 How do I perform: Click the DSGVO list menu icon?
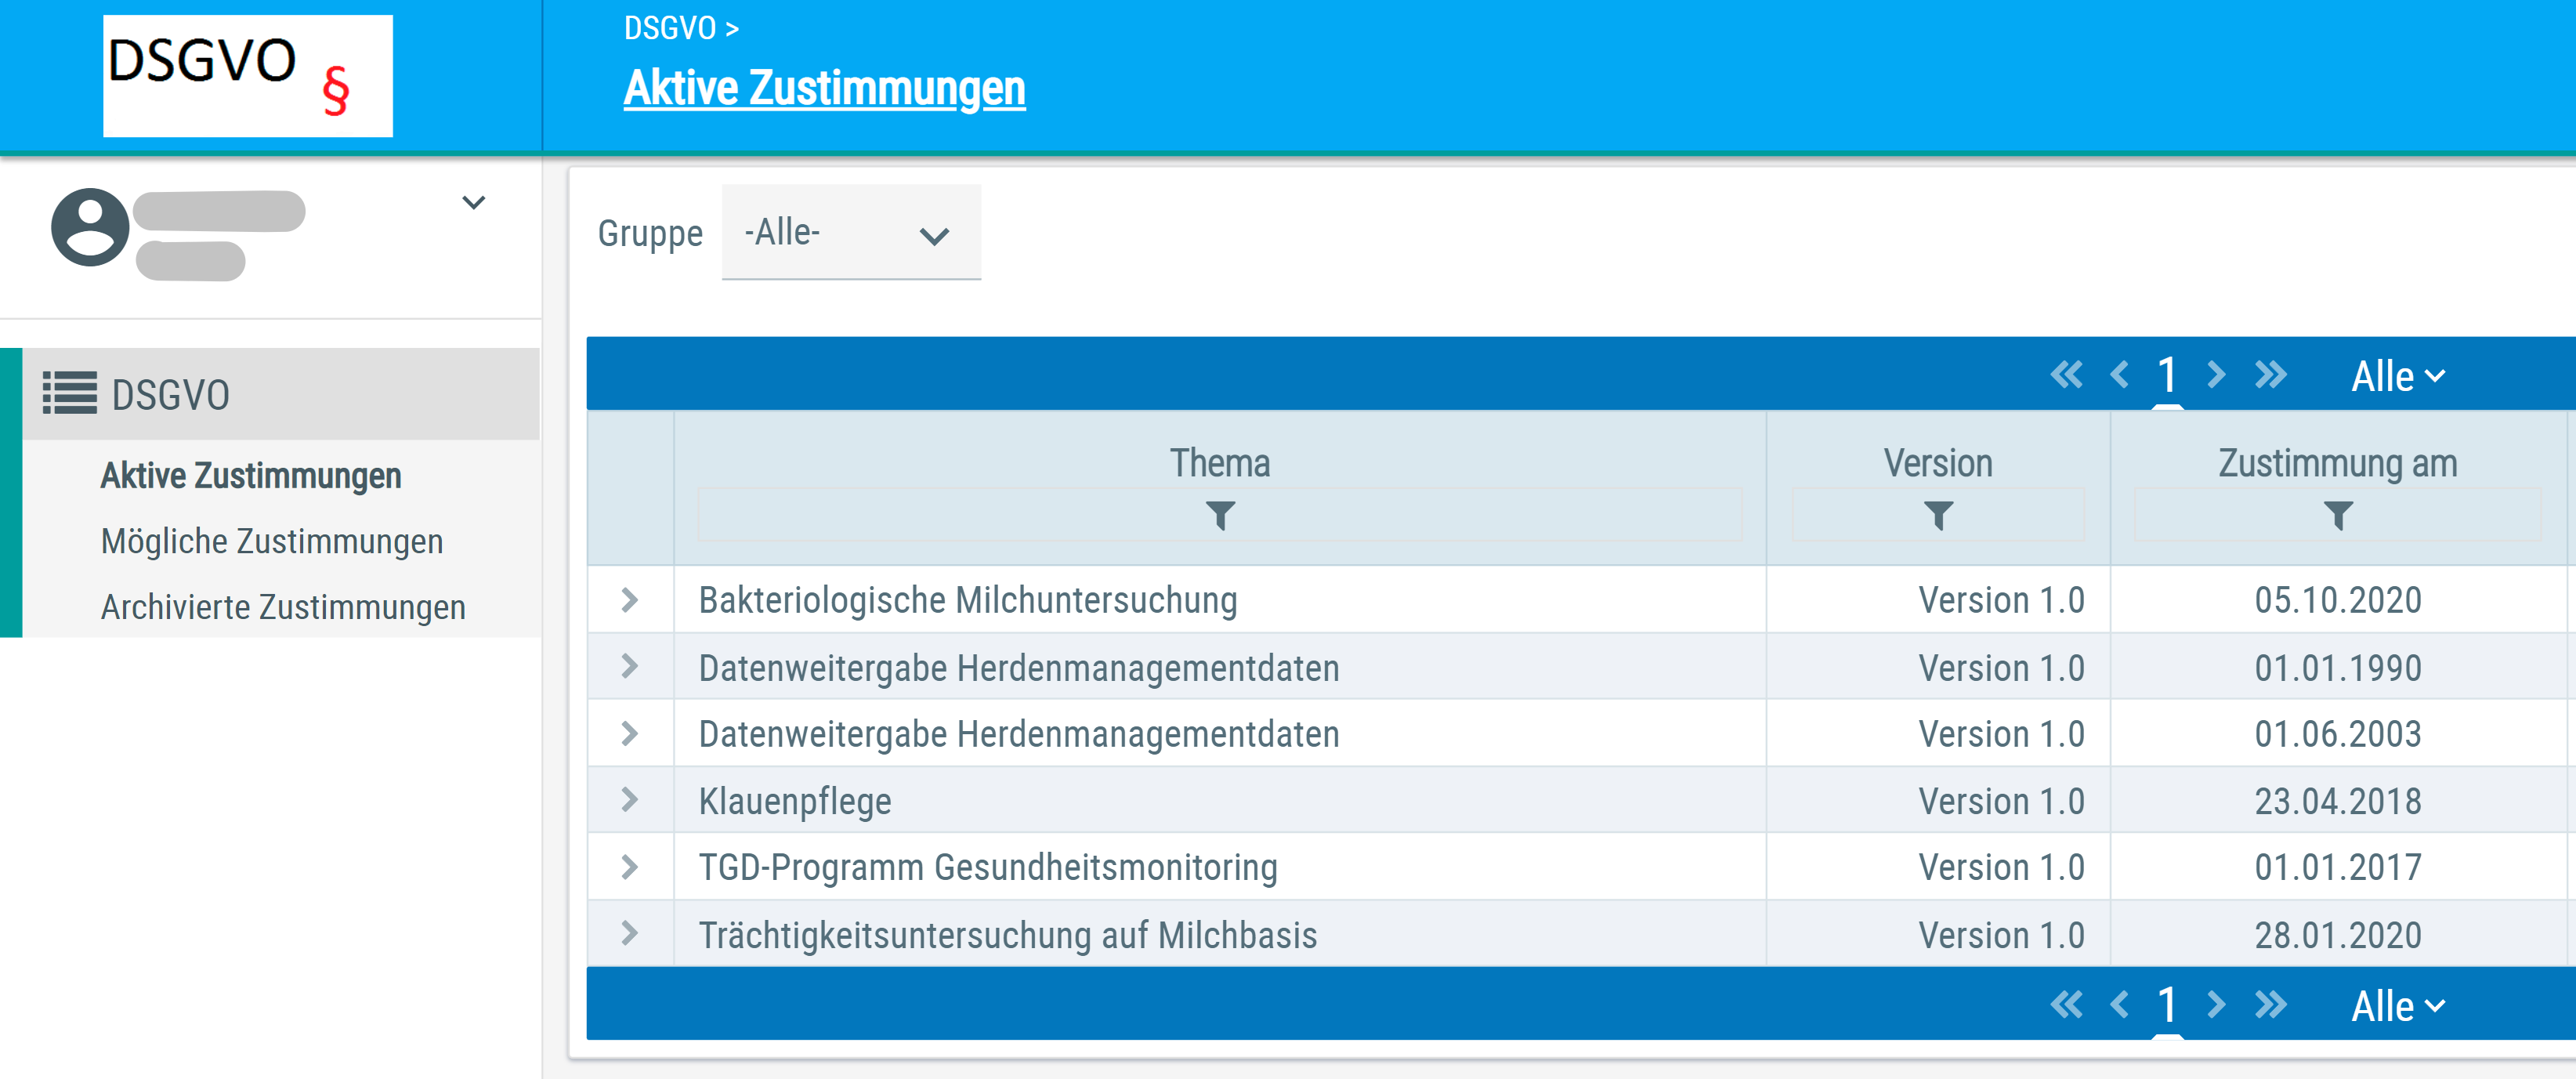tap(69, 393)
